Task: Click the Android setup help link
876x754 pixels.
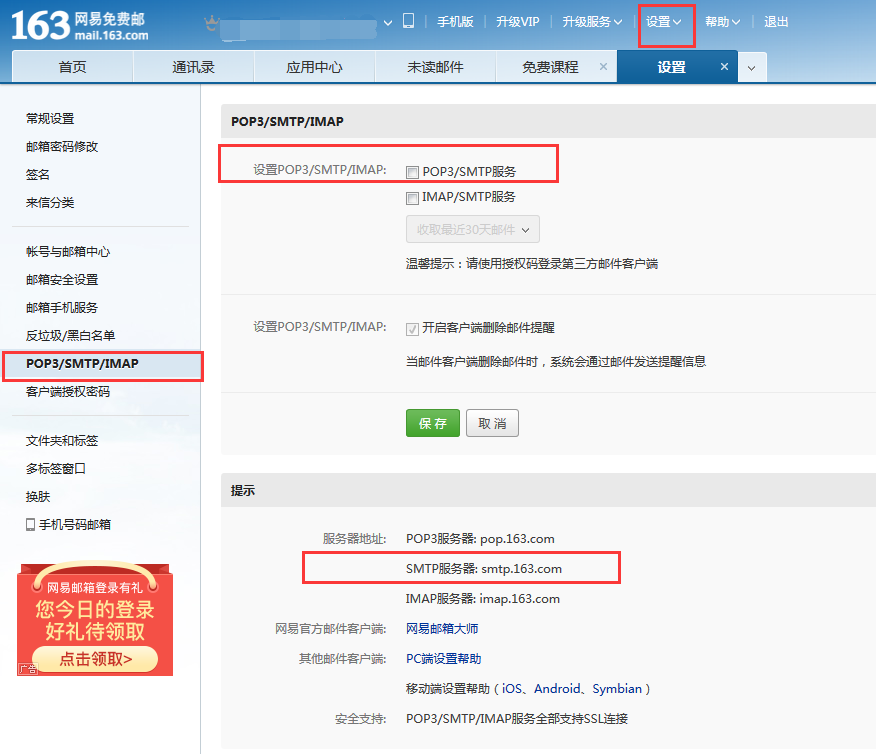Action: [x=557, y=689]
